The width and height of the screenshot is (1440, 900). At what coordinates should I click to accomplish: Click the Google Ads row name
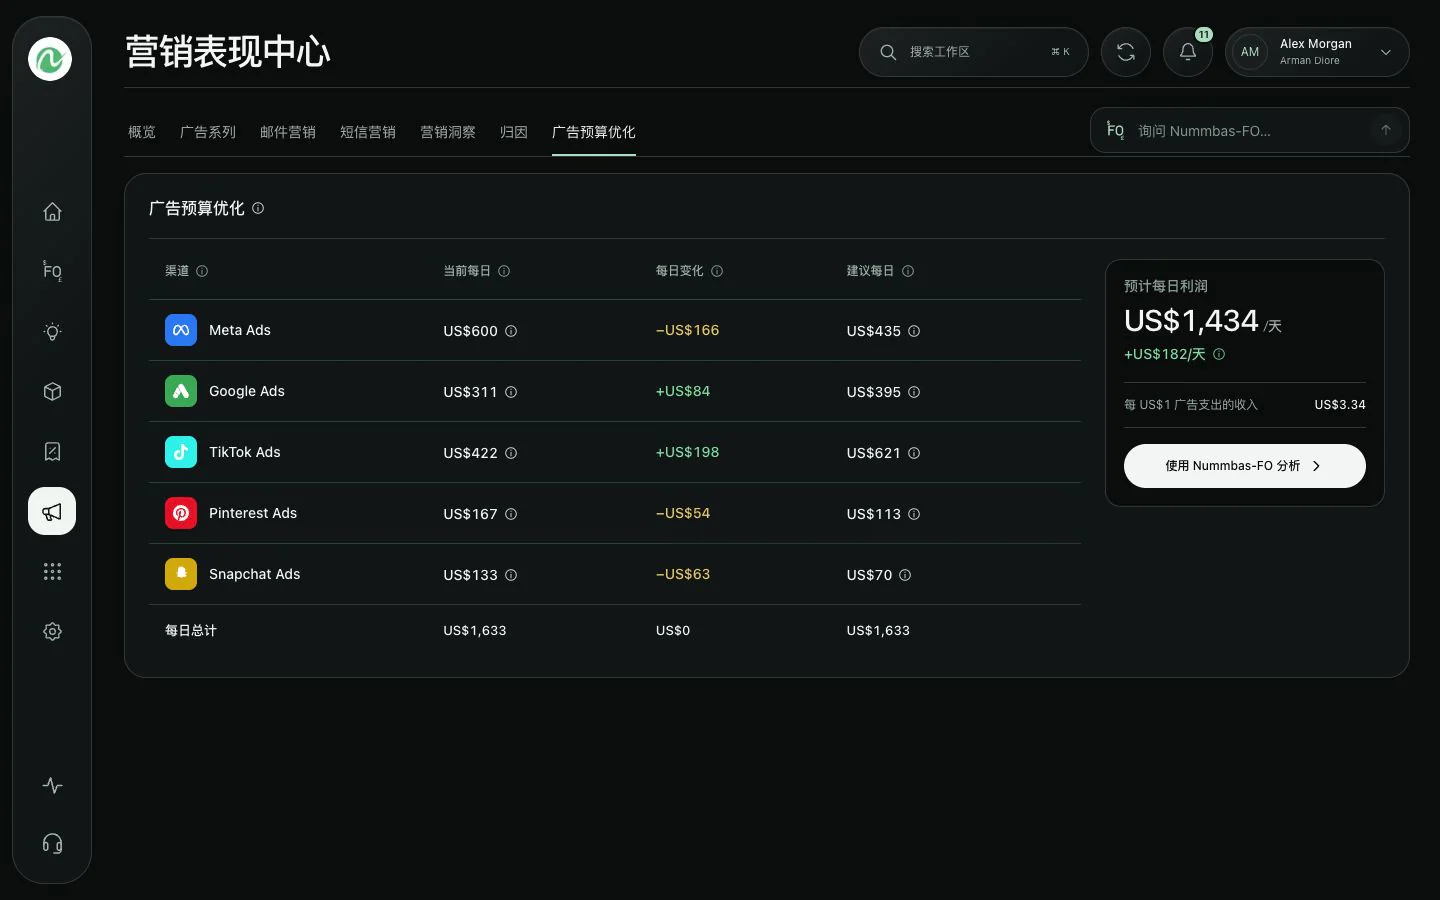(x=247, y=391)
